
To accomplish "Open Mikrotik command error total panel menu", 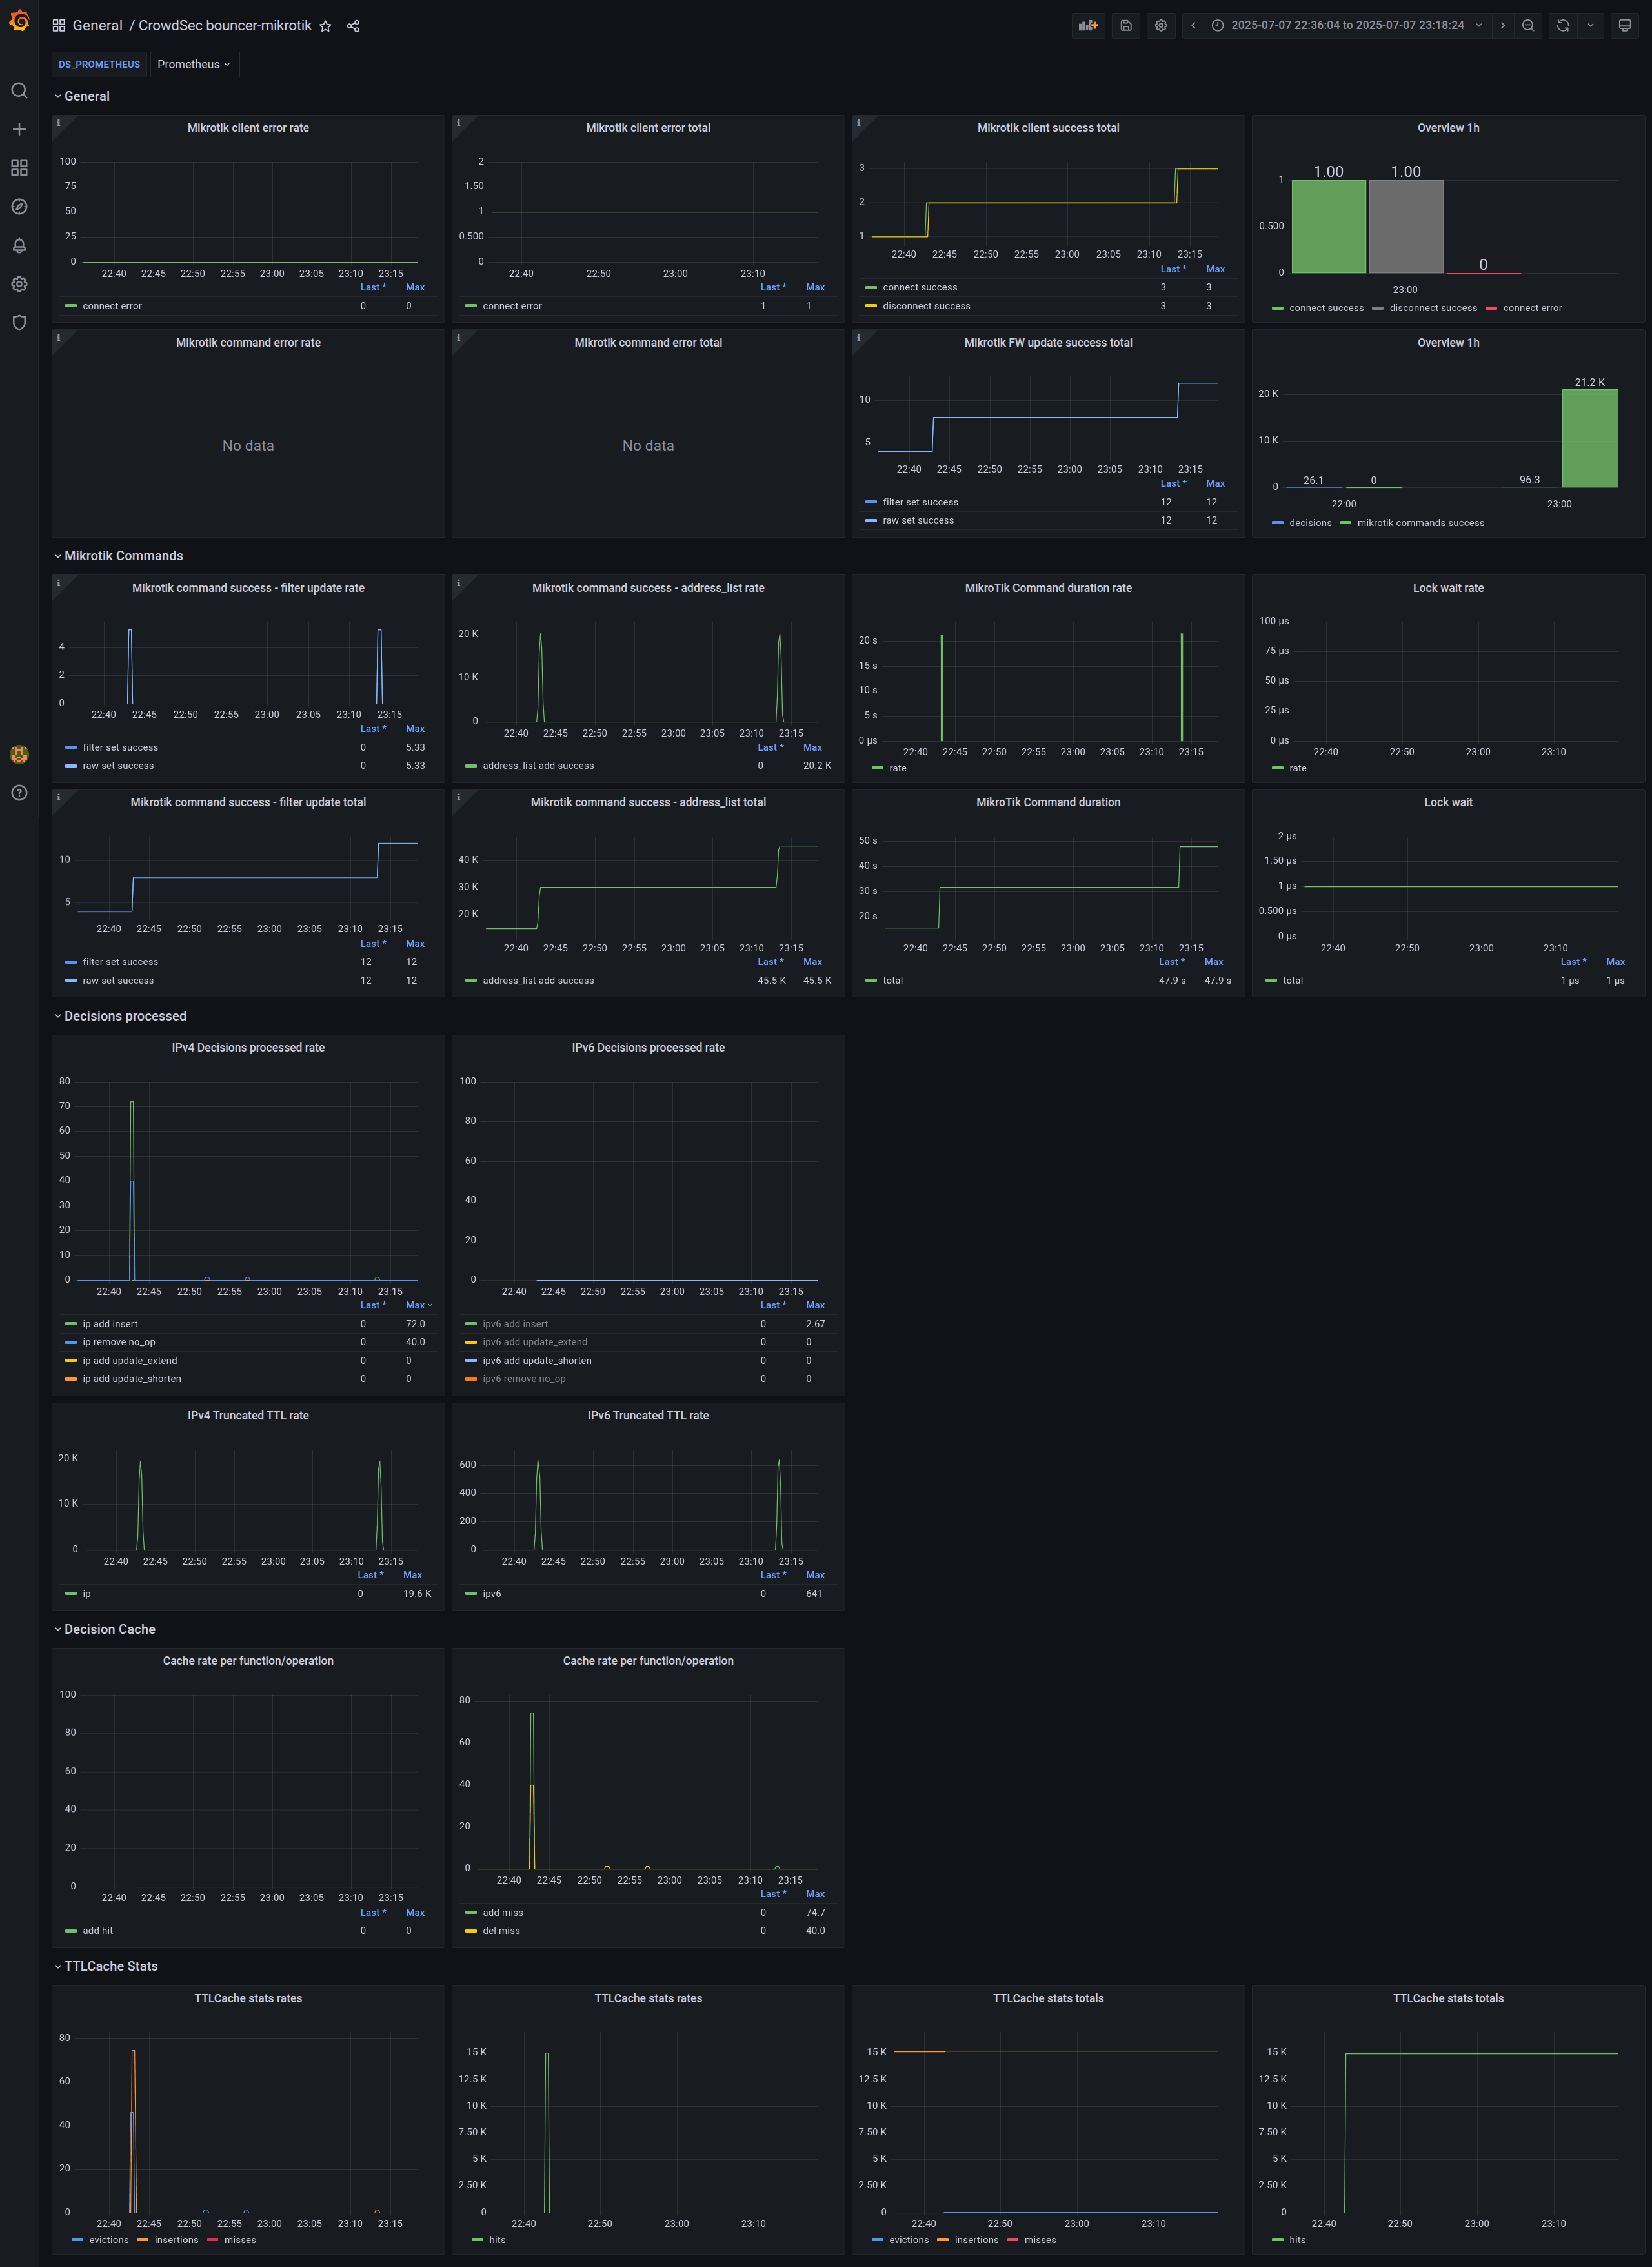I will [648, 343].
